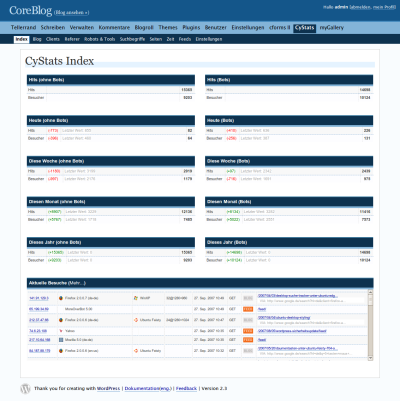This screenshot has height=401, width=400.
Task: Click the Ubuntu icon in the 10:47 visit row
Action: [x=136, y=320]
